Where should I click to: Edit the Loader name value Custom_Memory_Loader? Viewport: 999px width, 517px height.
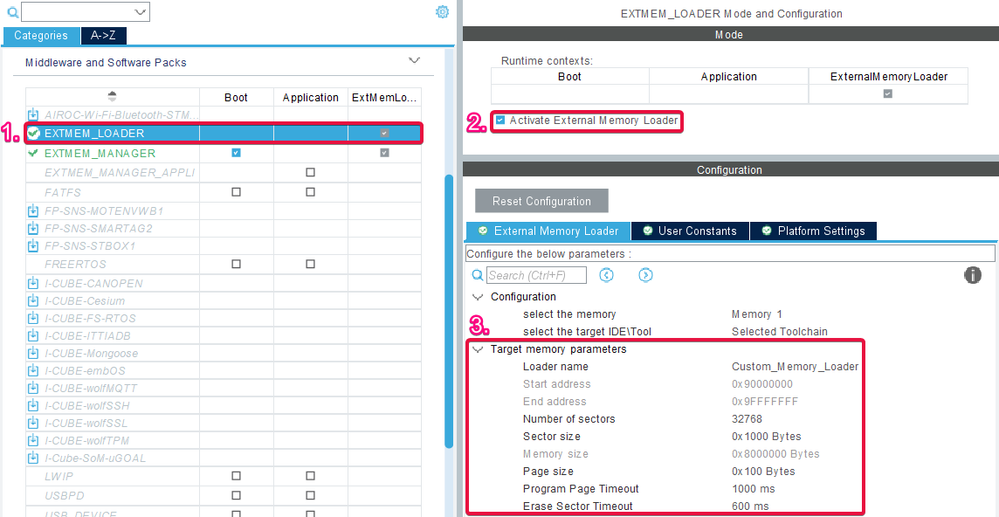[x=795, y=367]
